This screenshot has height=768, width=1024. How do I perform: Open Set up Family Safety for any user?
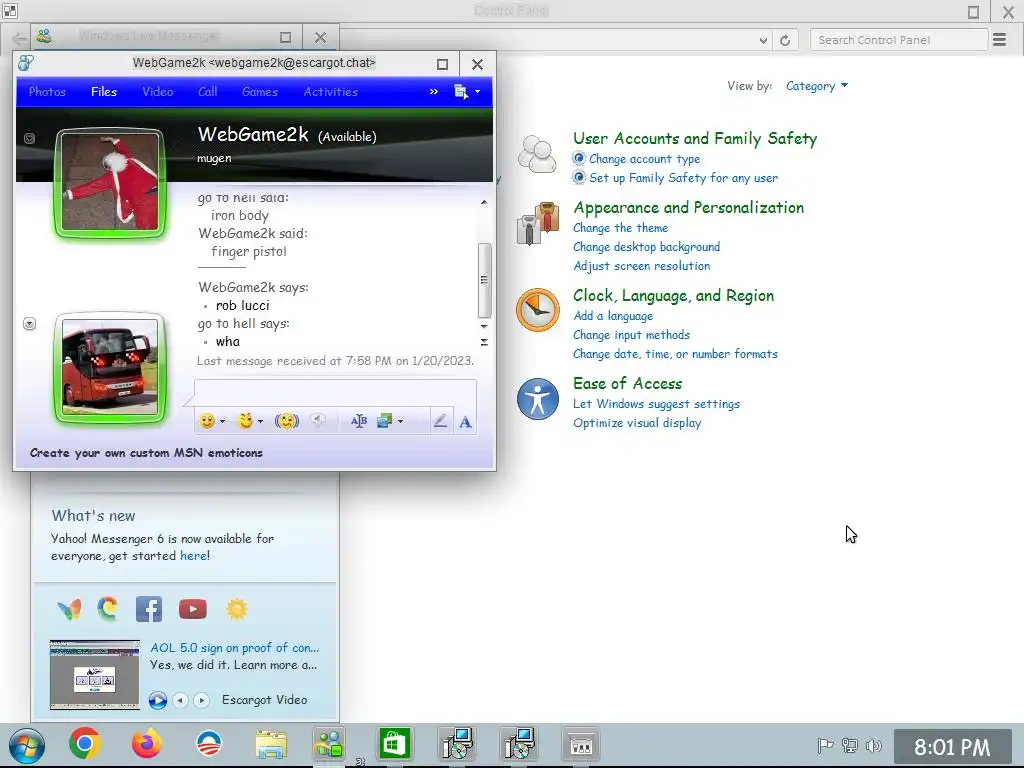click(683, 178)
